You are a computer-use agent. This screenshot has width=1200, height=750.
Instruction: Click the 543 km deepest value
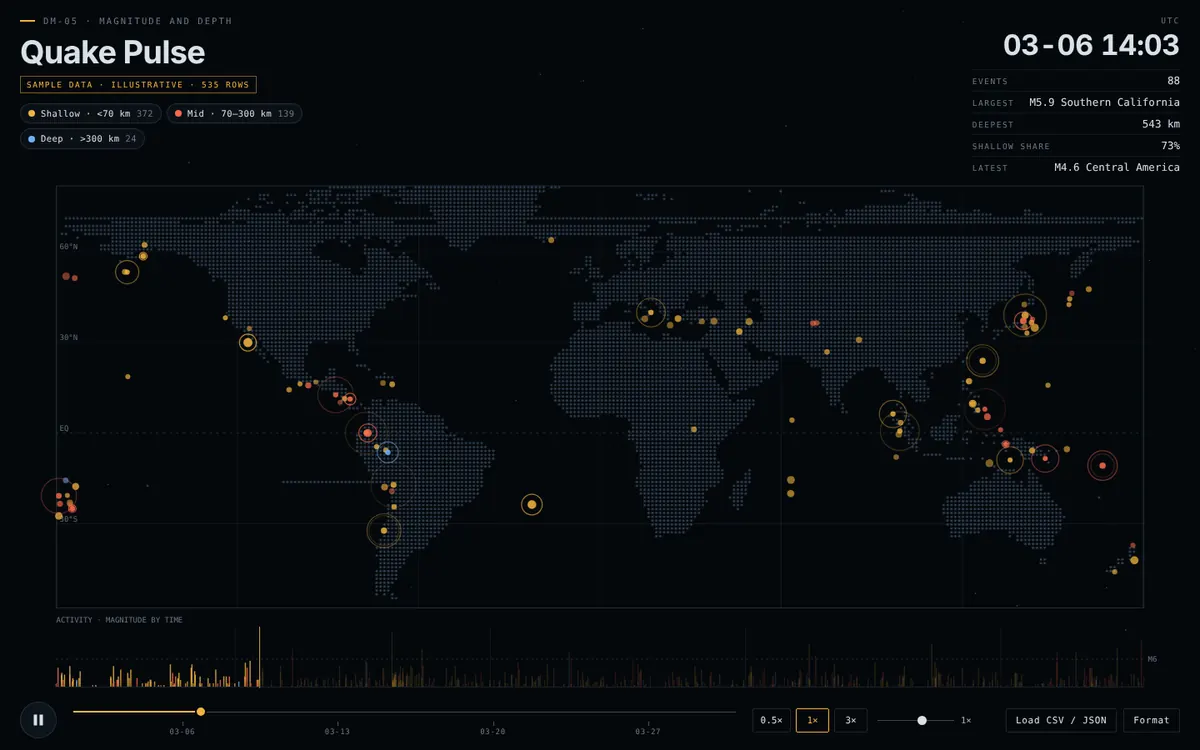(1161, 124)
